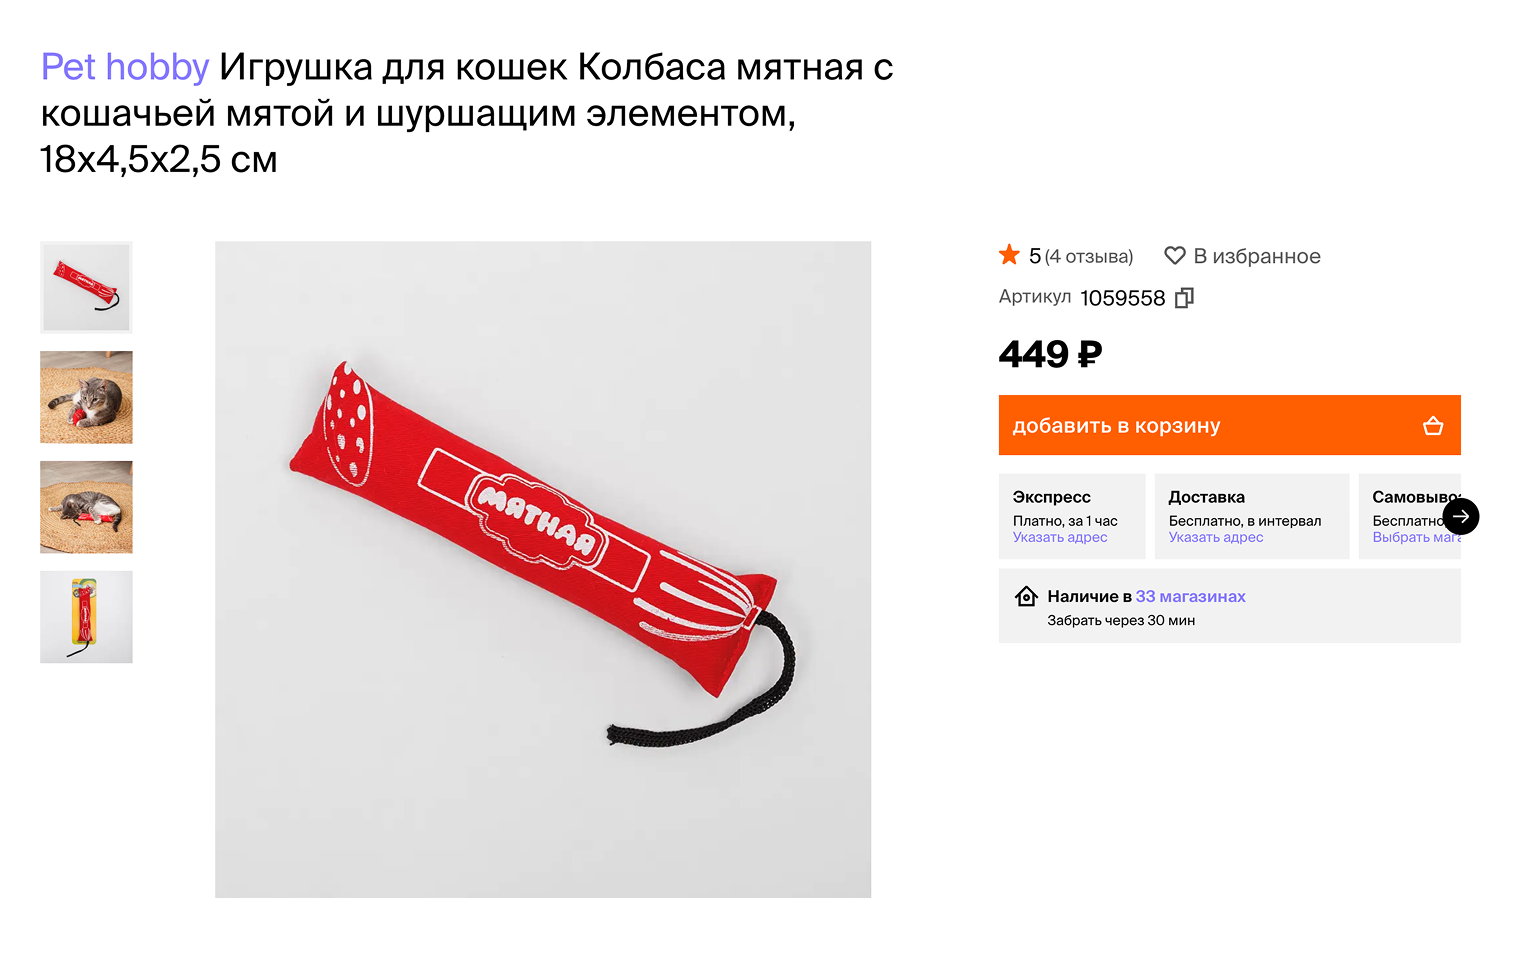Click the copy article number icon
The width and height of the screenshot is (1520, 960).
click(x=1184, y=298)
